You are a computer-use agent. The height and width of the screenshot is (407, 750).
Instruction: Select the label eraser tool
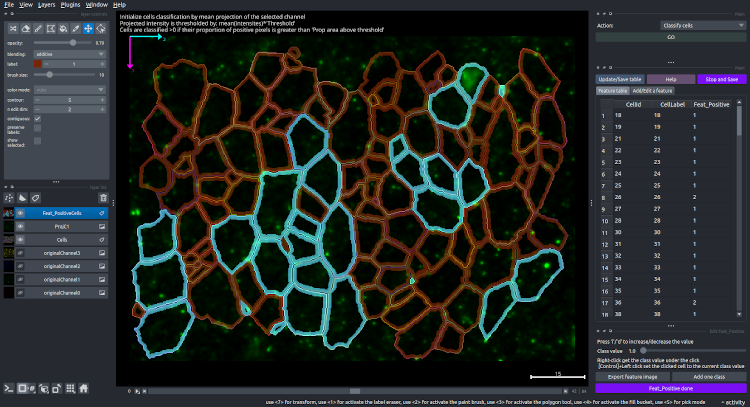coord(24,28)
